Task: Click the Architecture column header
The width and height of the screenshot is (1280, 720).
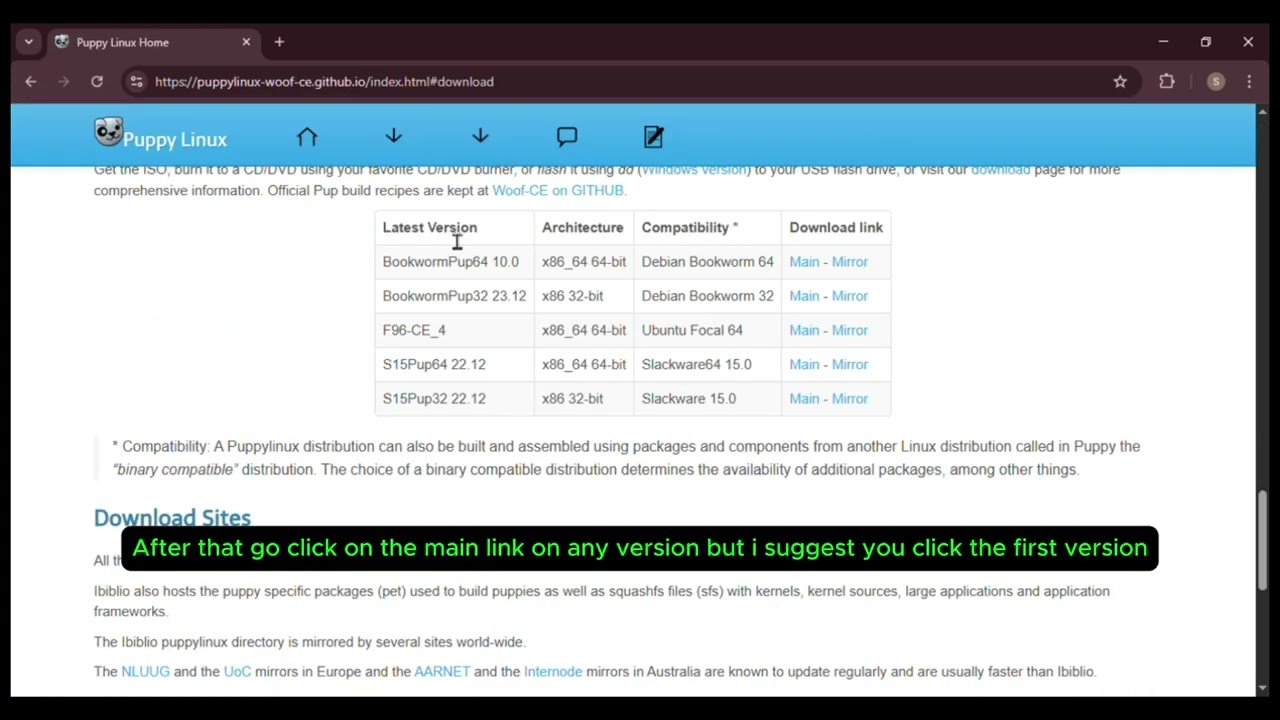Action: (583, 227)
